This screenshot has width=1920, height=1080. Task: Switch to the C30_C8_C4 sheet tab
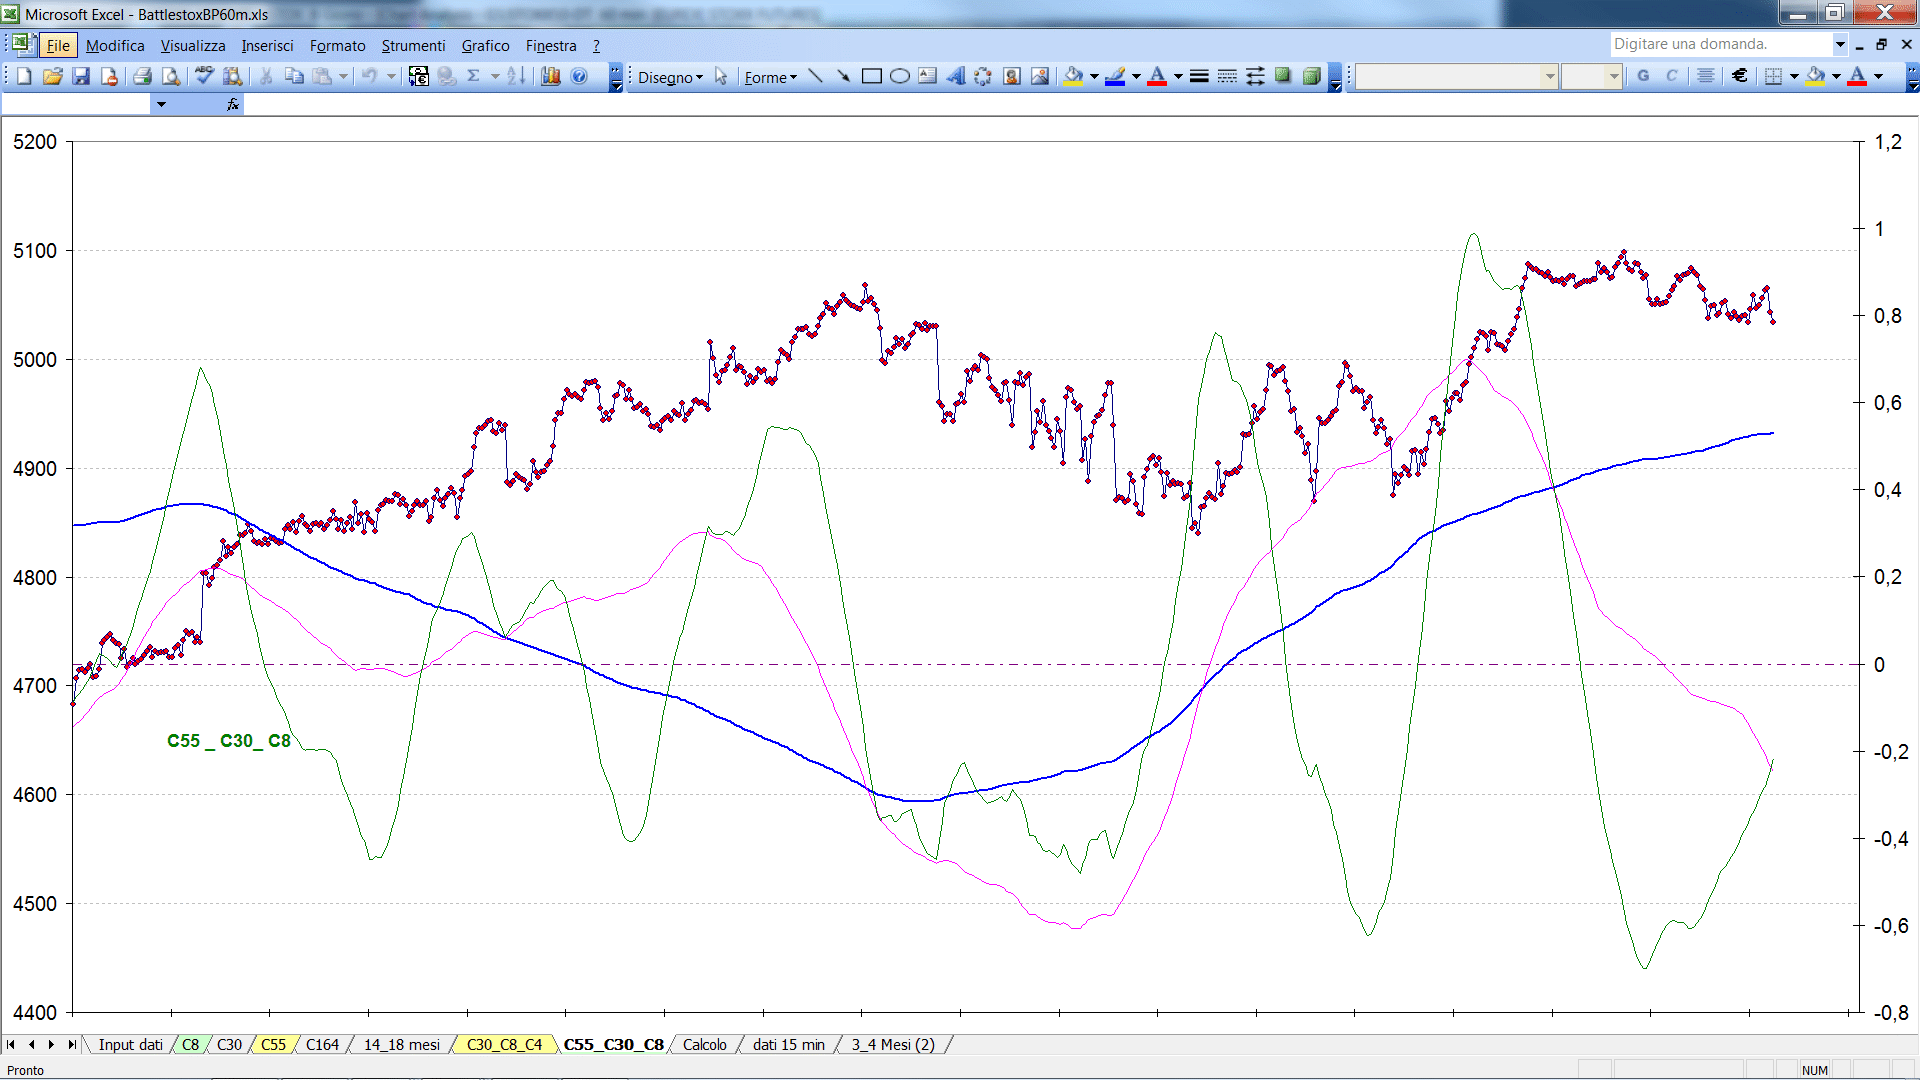504,1044
